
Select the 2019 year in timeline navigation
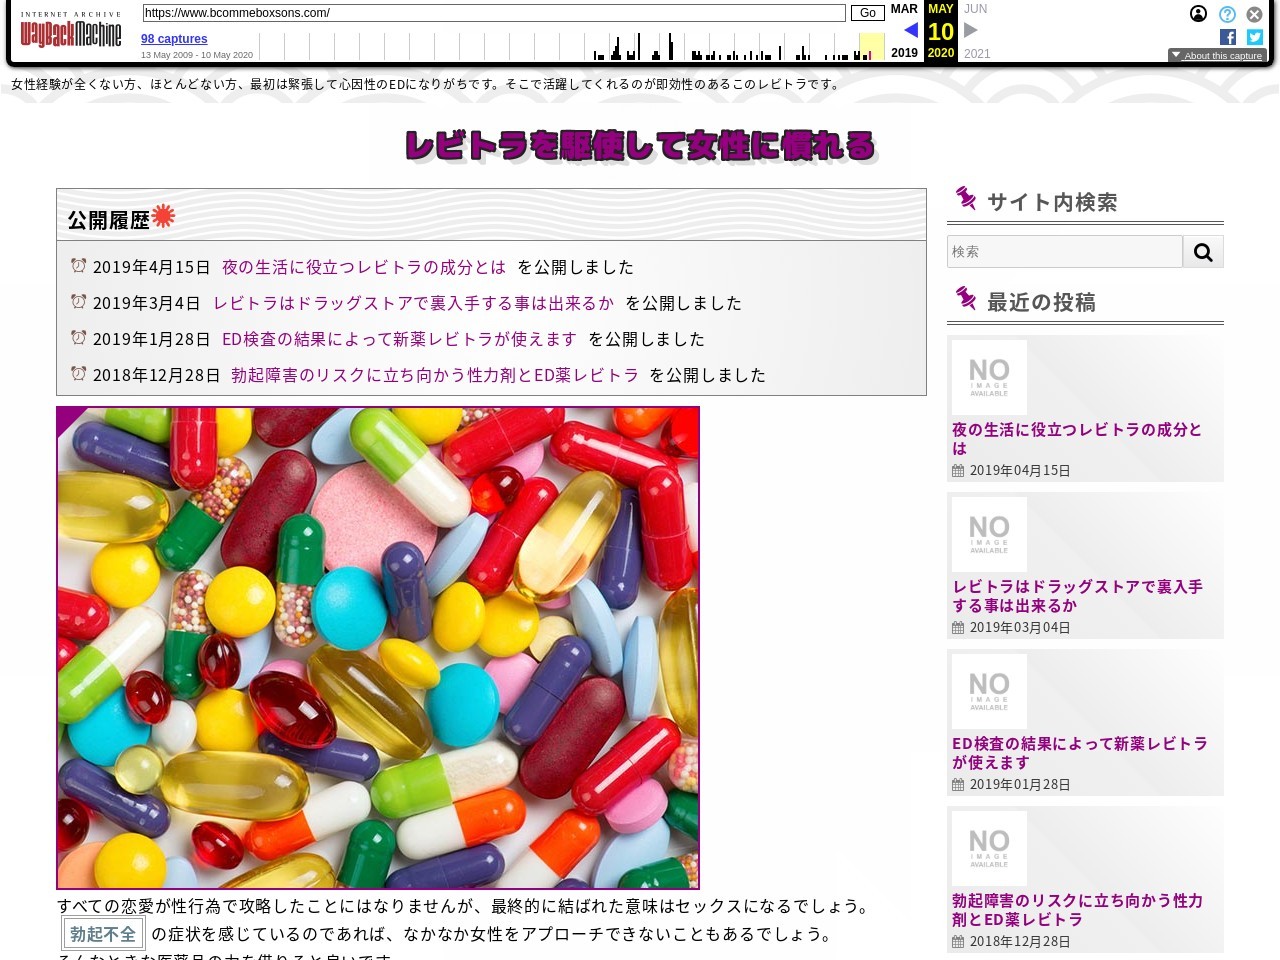coord(904,53)
